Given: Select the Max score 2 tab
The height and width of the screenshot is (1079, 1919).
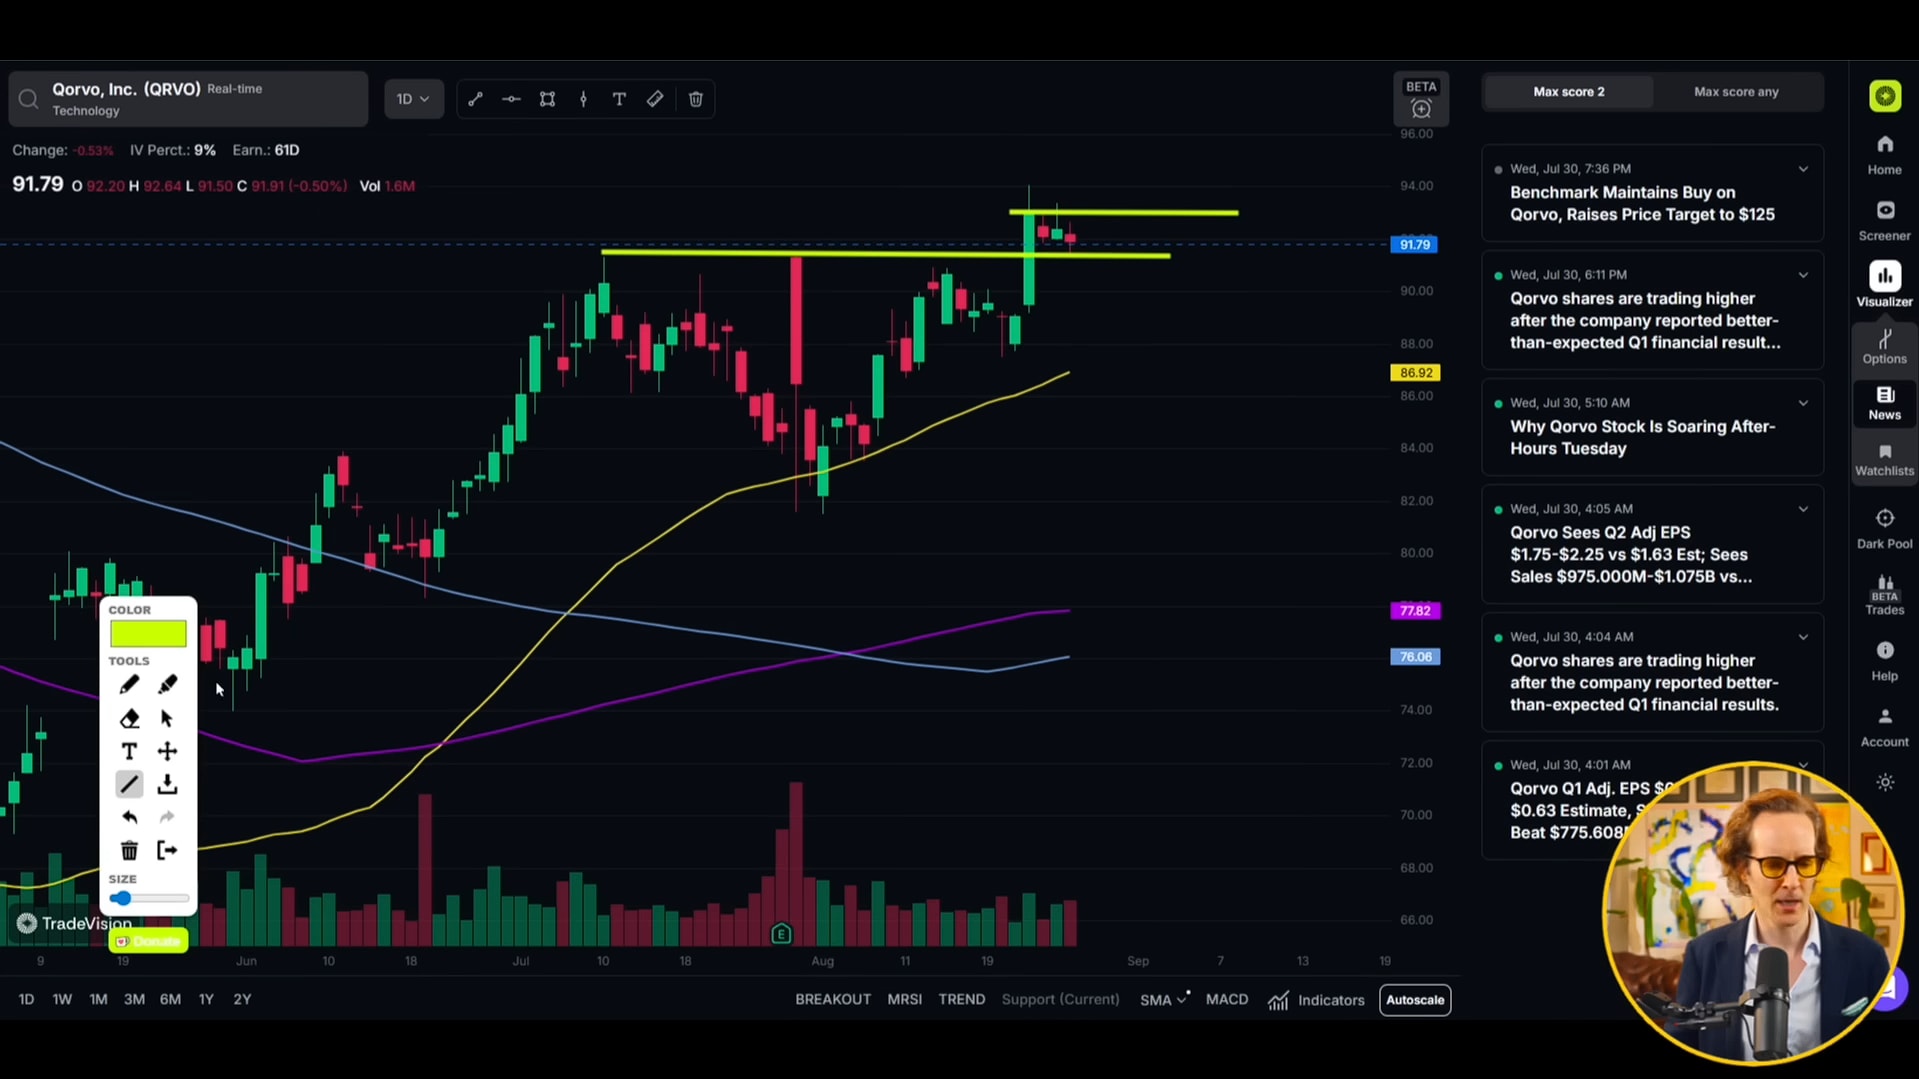Looking at the screenshot, I should click(1568, 92).
